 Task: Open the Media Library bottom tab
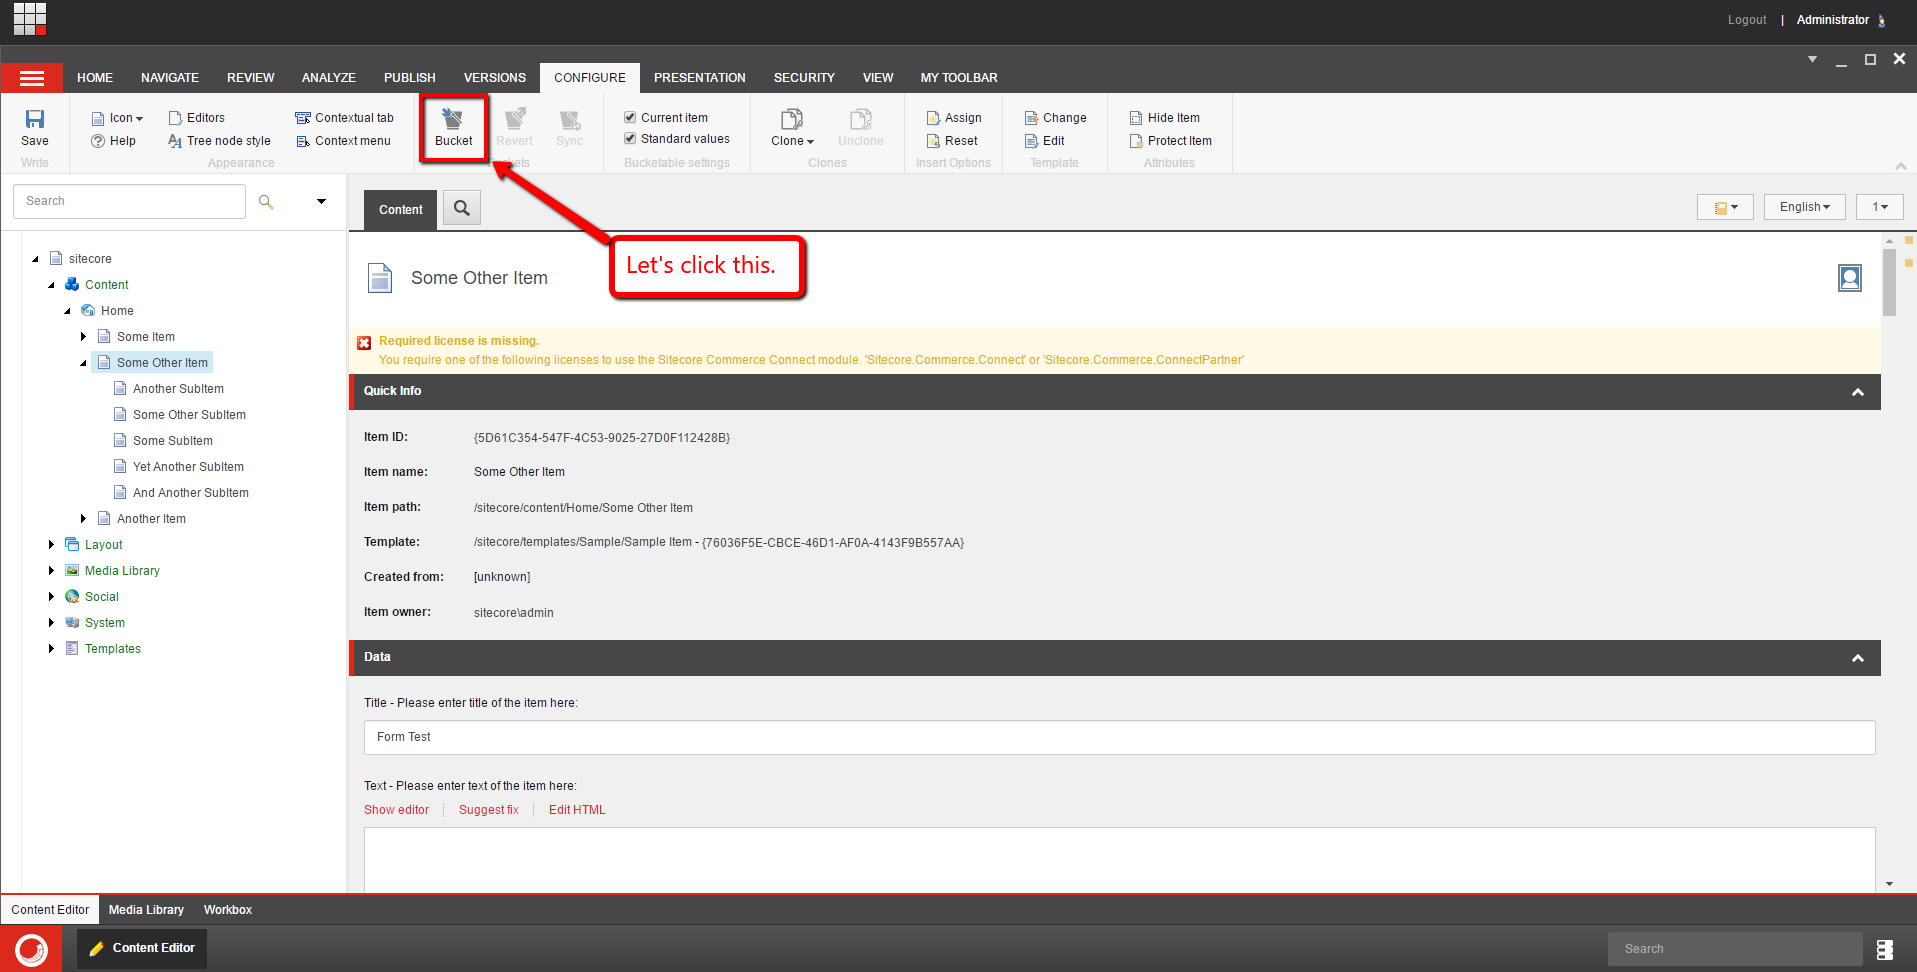146,910
